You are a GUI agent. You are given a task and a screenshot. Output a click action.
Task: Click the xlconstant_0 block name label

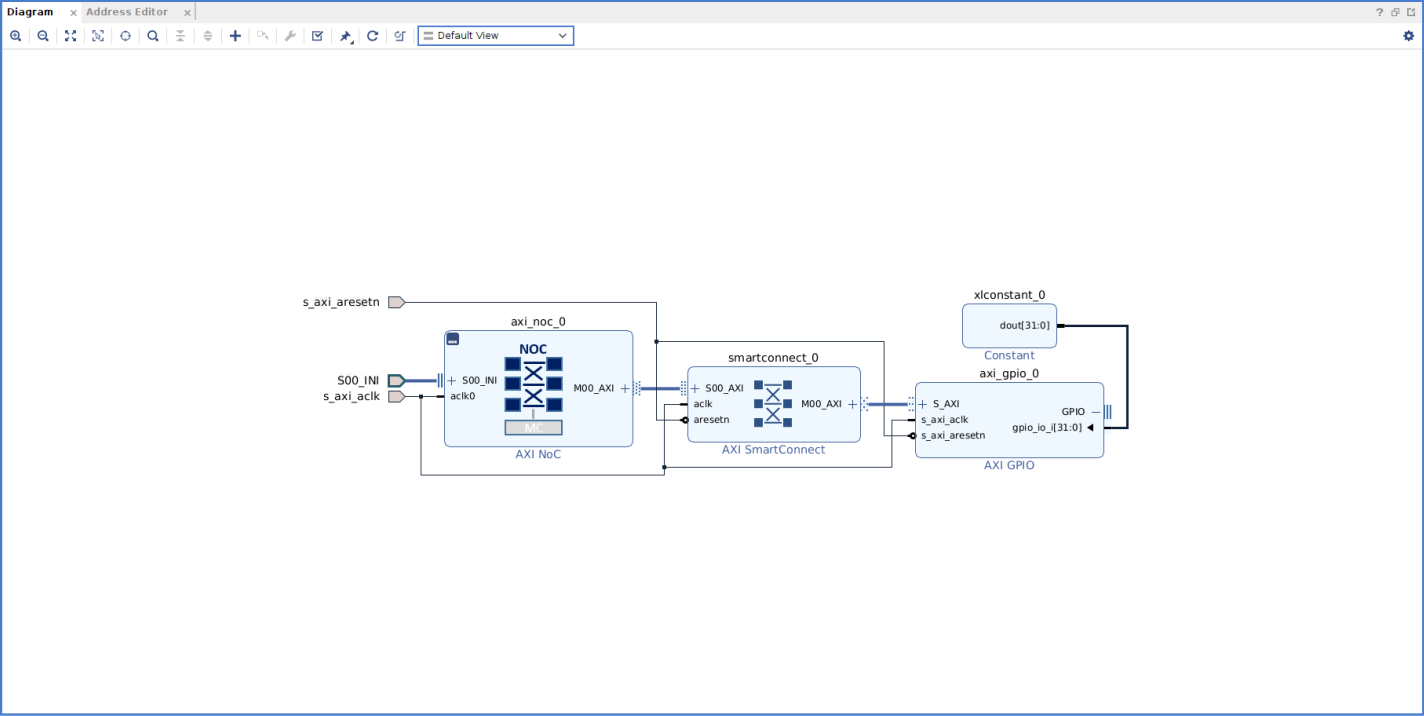pyautogui.click(x=1009, y=296)
